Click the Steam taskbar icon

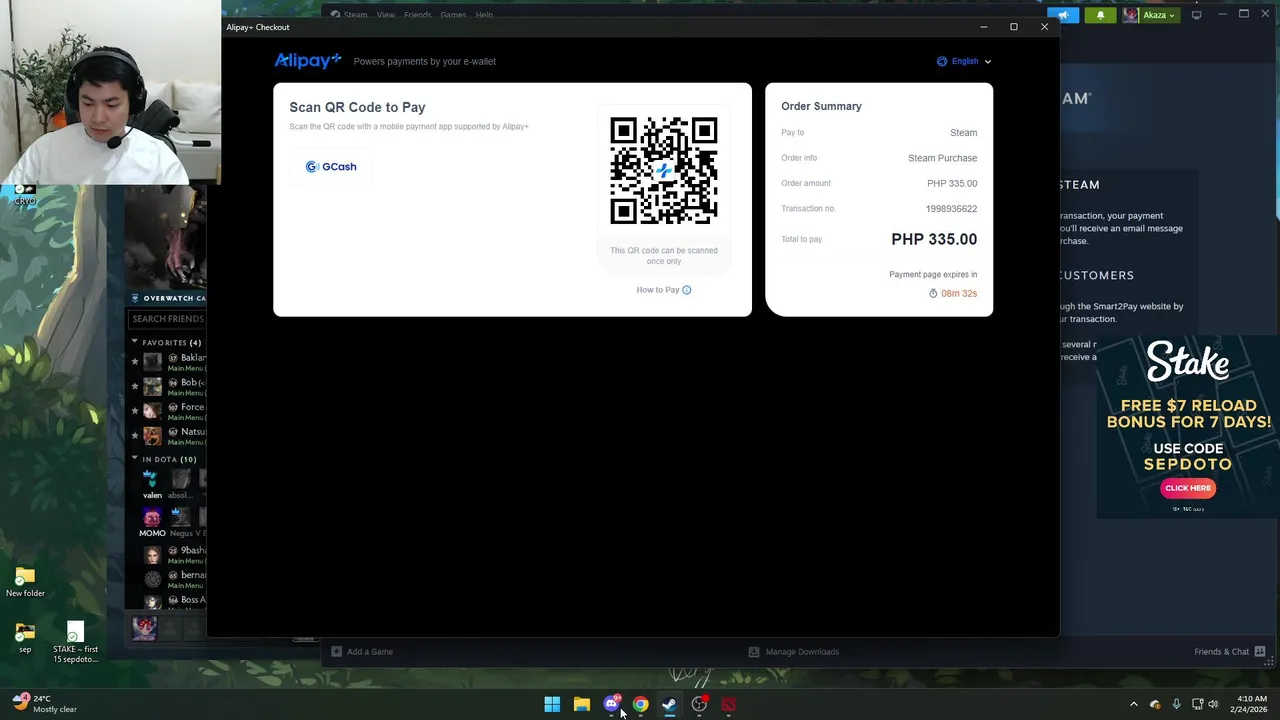pos(670,705)
